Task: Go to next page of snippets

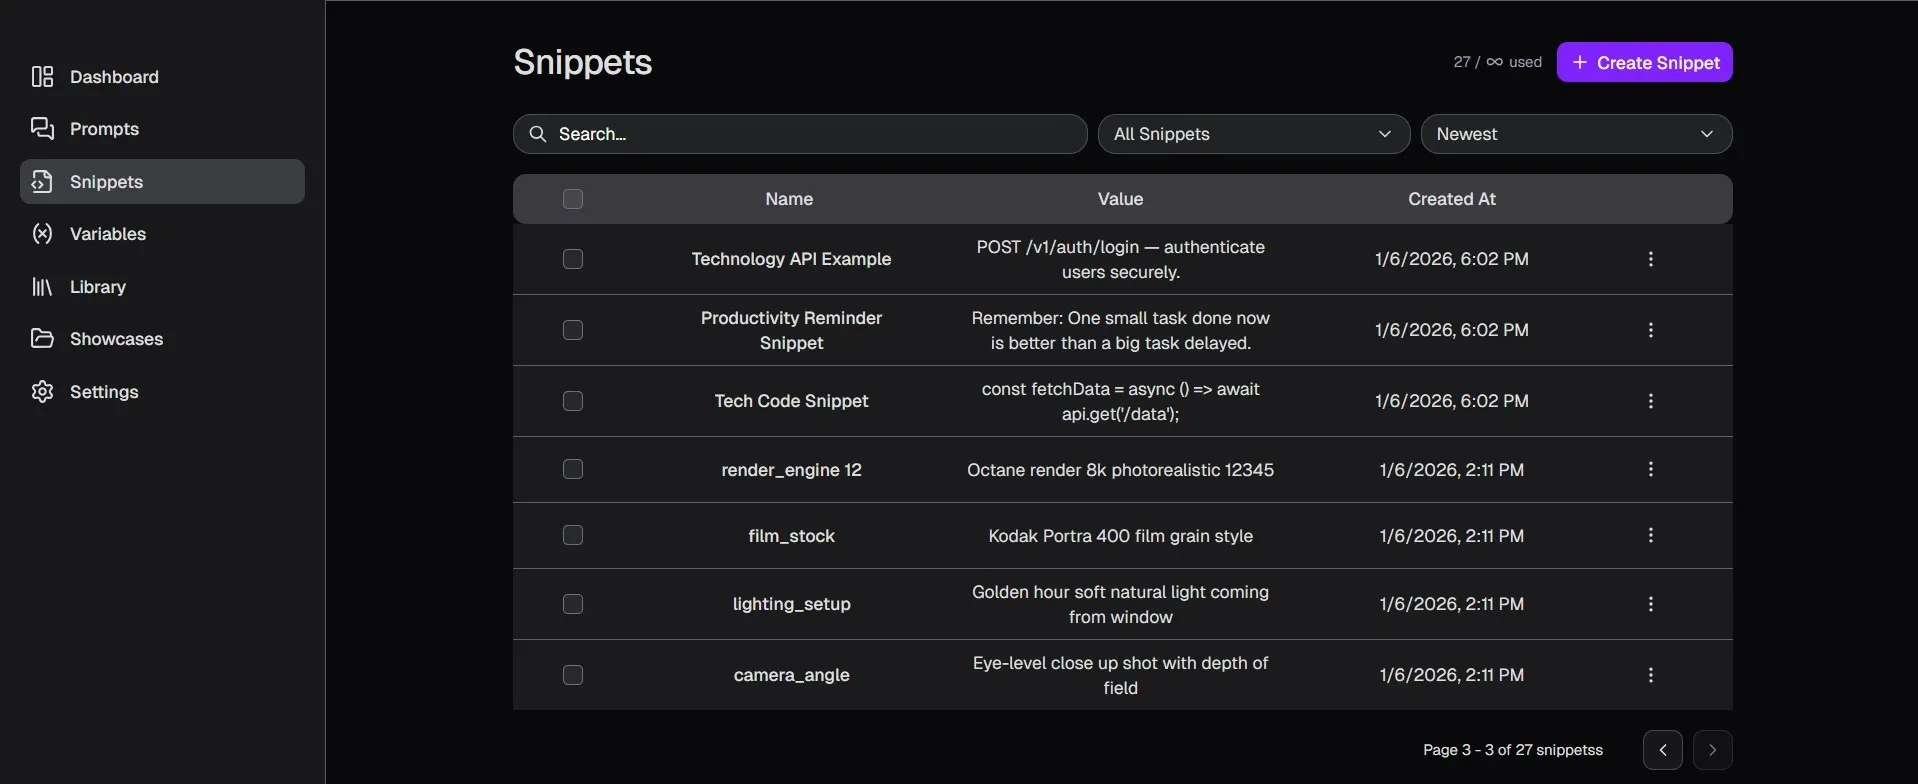Action: (1712, 750)
